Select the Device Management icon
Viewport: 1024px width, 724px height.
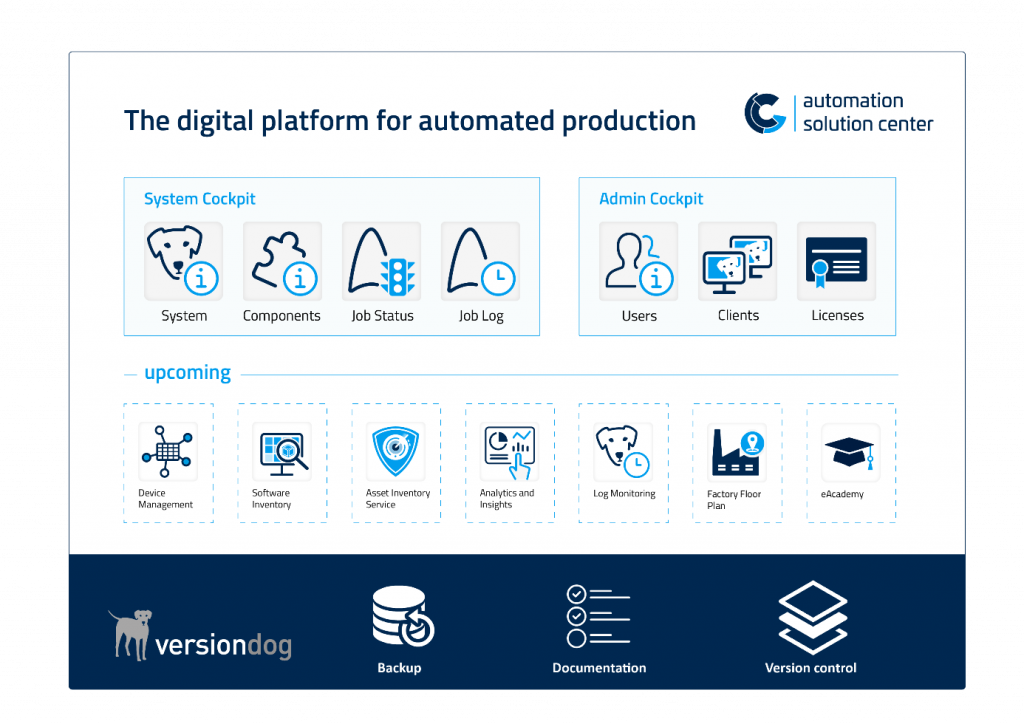point(167,451)
